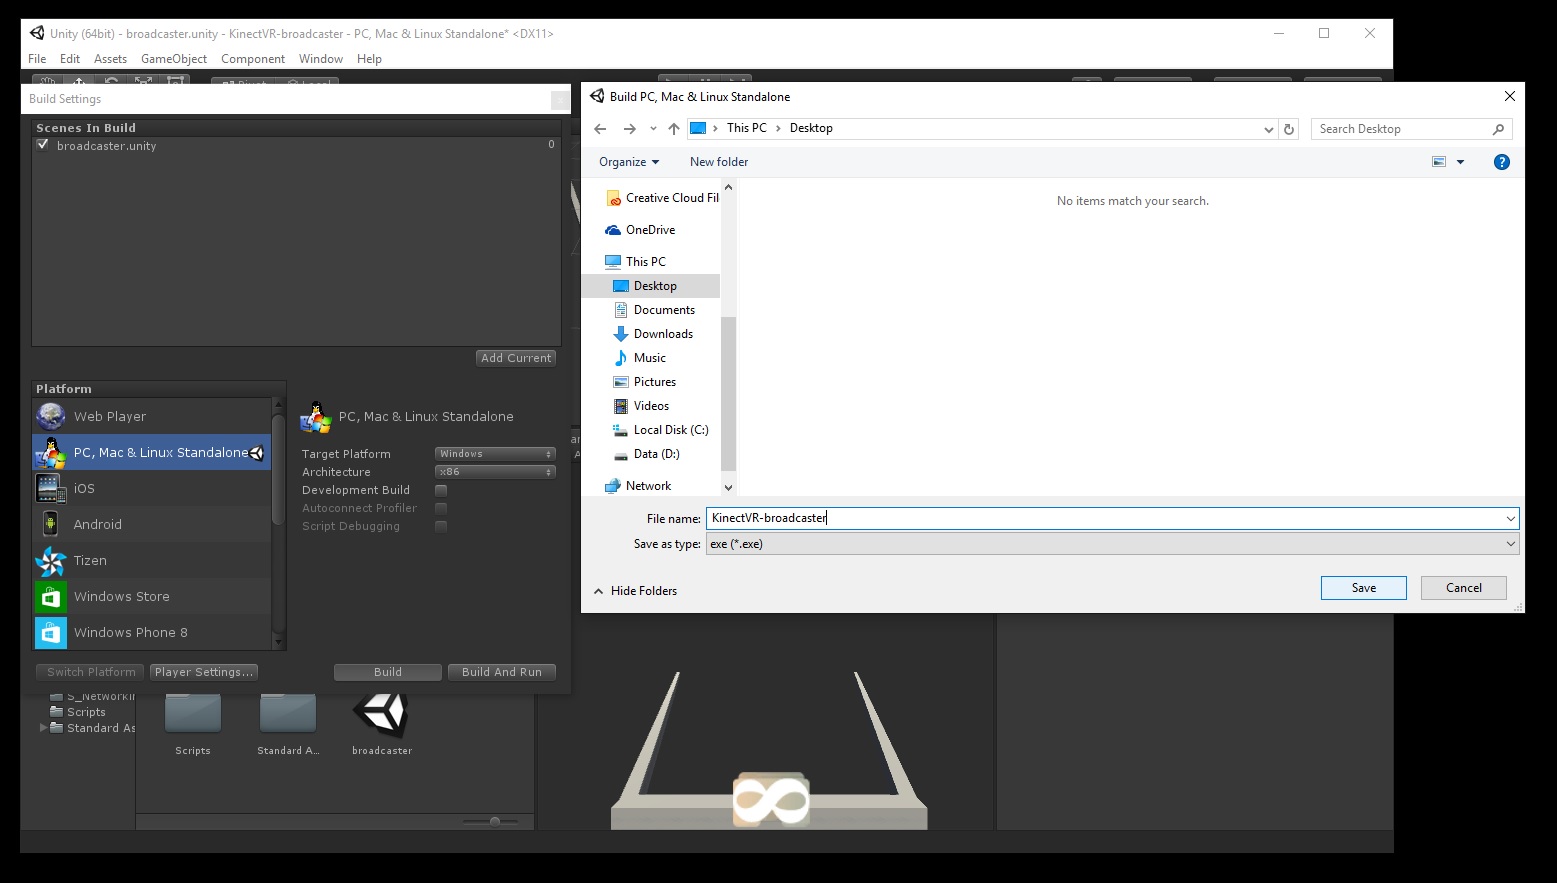Pick the Windows Store platform icon
Viewport: 1557px width, 883px height.
coord(50,597)
